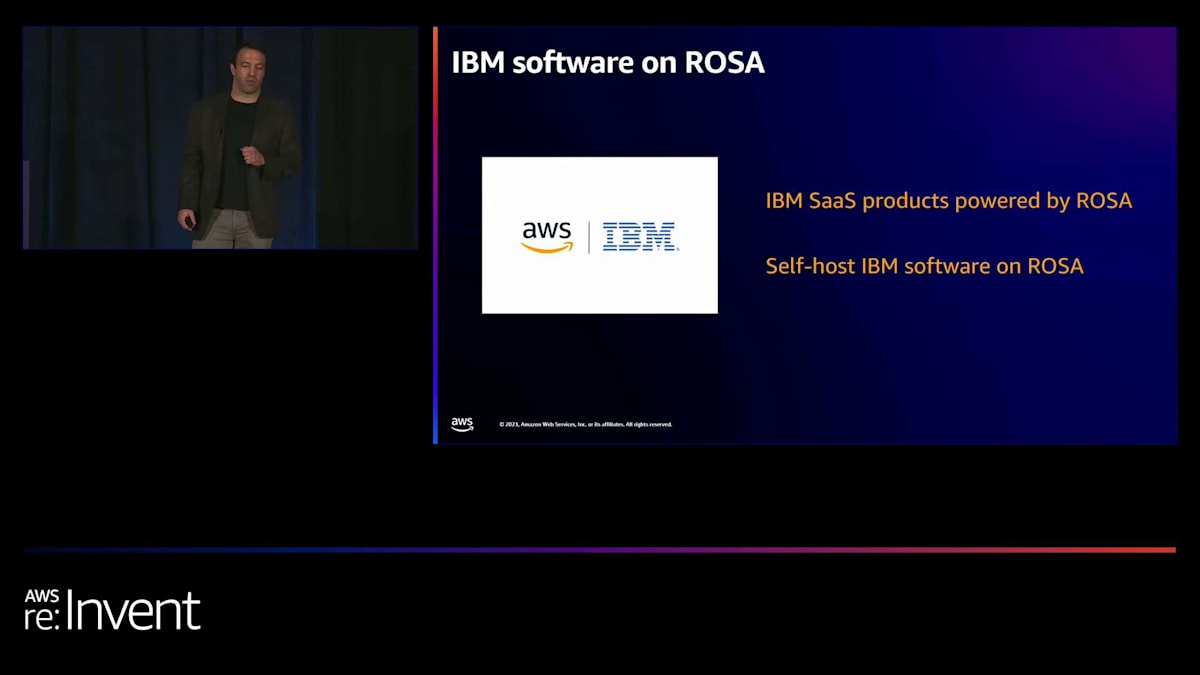
Task: Select the slide title "IBM software on ROSA"
Action: point(608,62)
